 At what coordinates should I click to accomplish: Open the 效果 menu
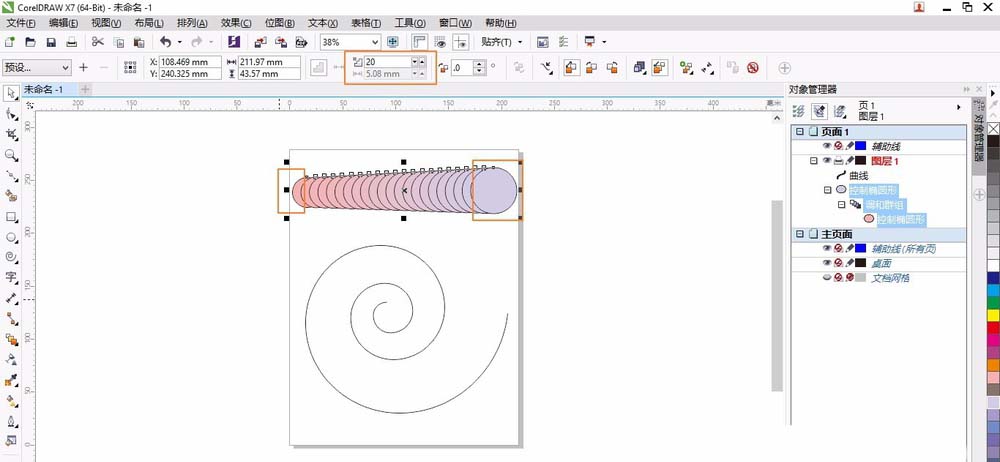pos(236,23)
